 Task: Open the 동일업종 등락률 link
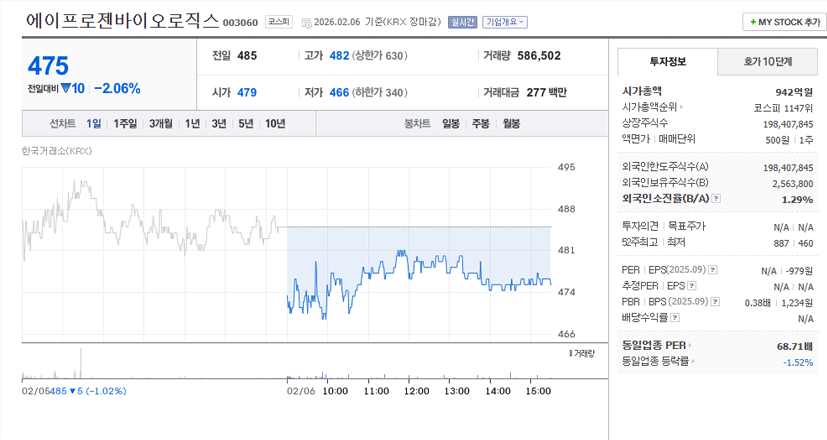pos(658,361)
